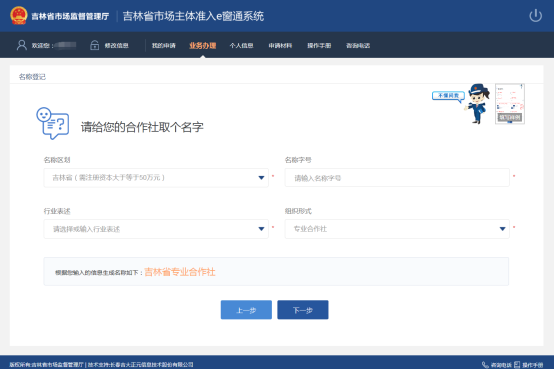
Task: Click the 吉林省市场监督管理厅 header text
Action: pos(70,16)
